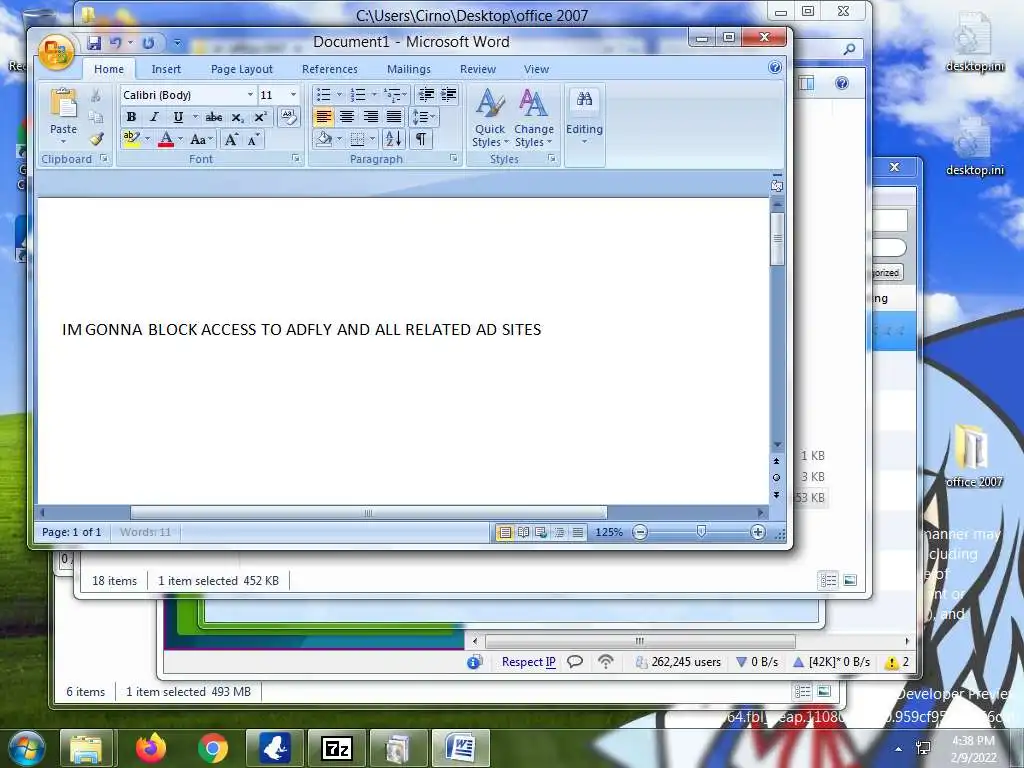Open the Change Styles menu

click(534, 118)
